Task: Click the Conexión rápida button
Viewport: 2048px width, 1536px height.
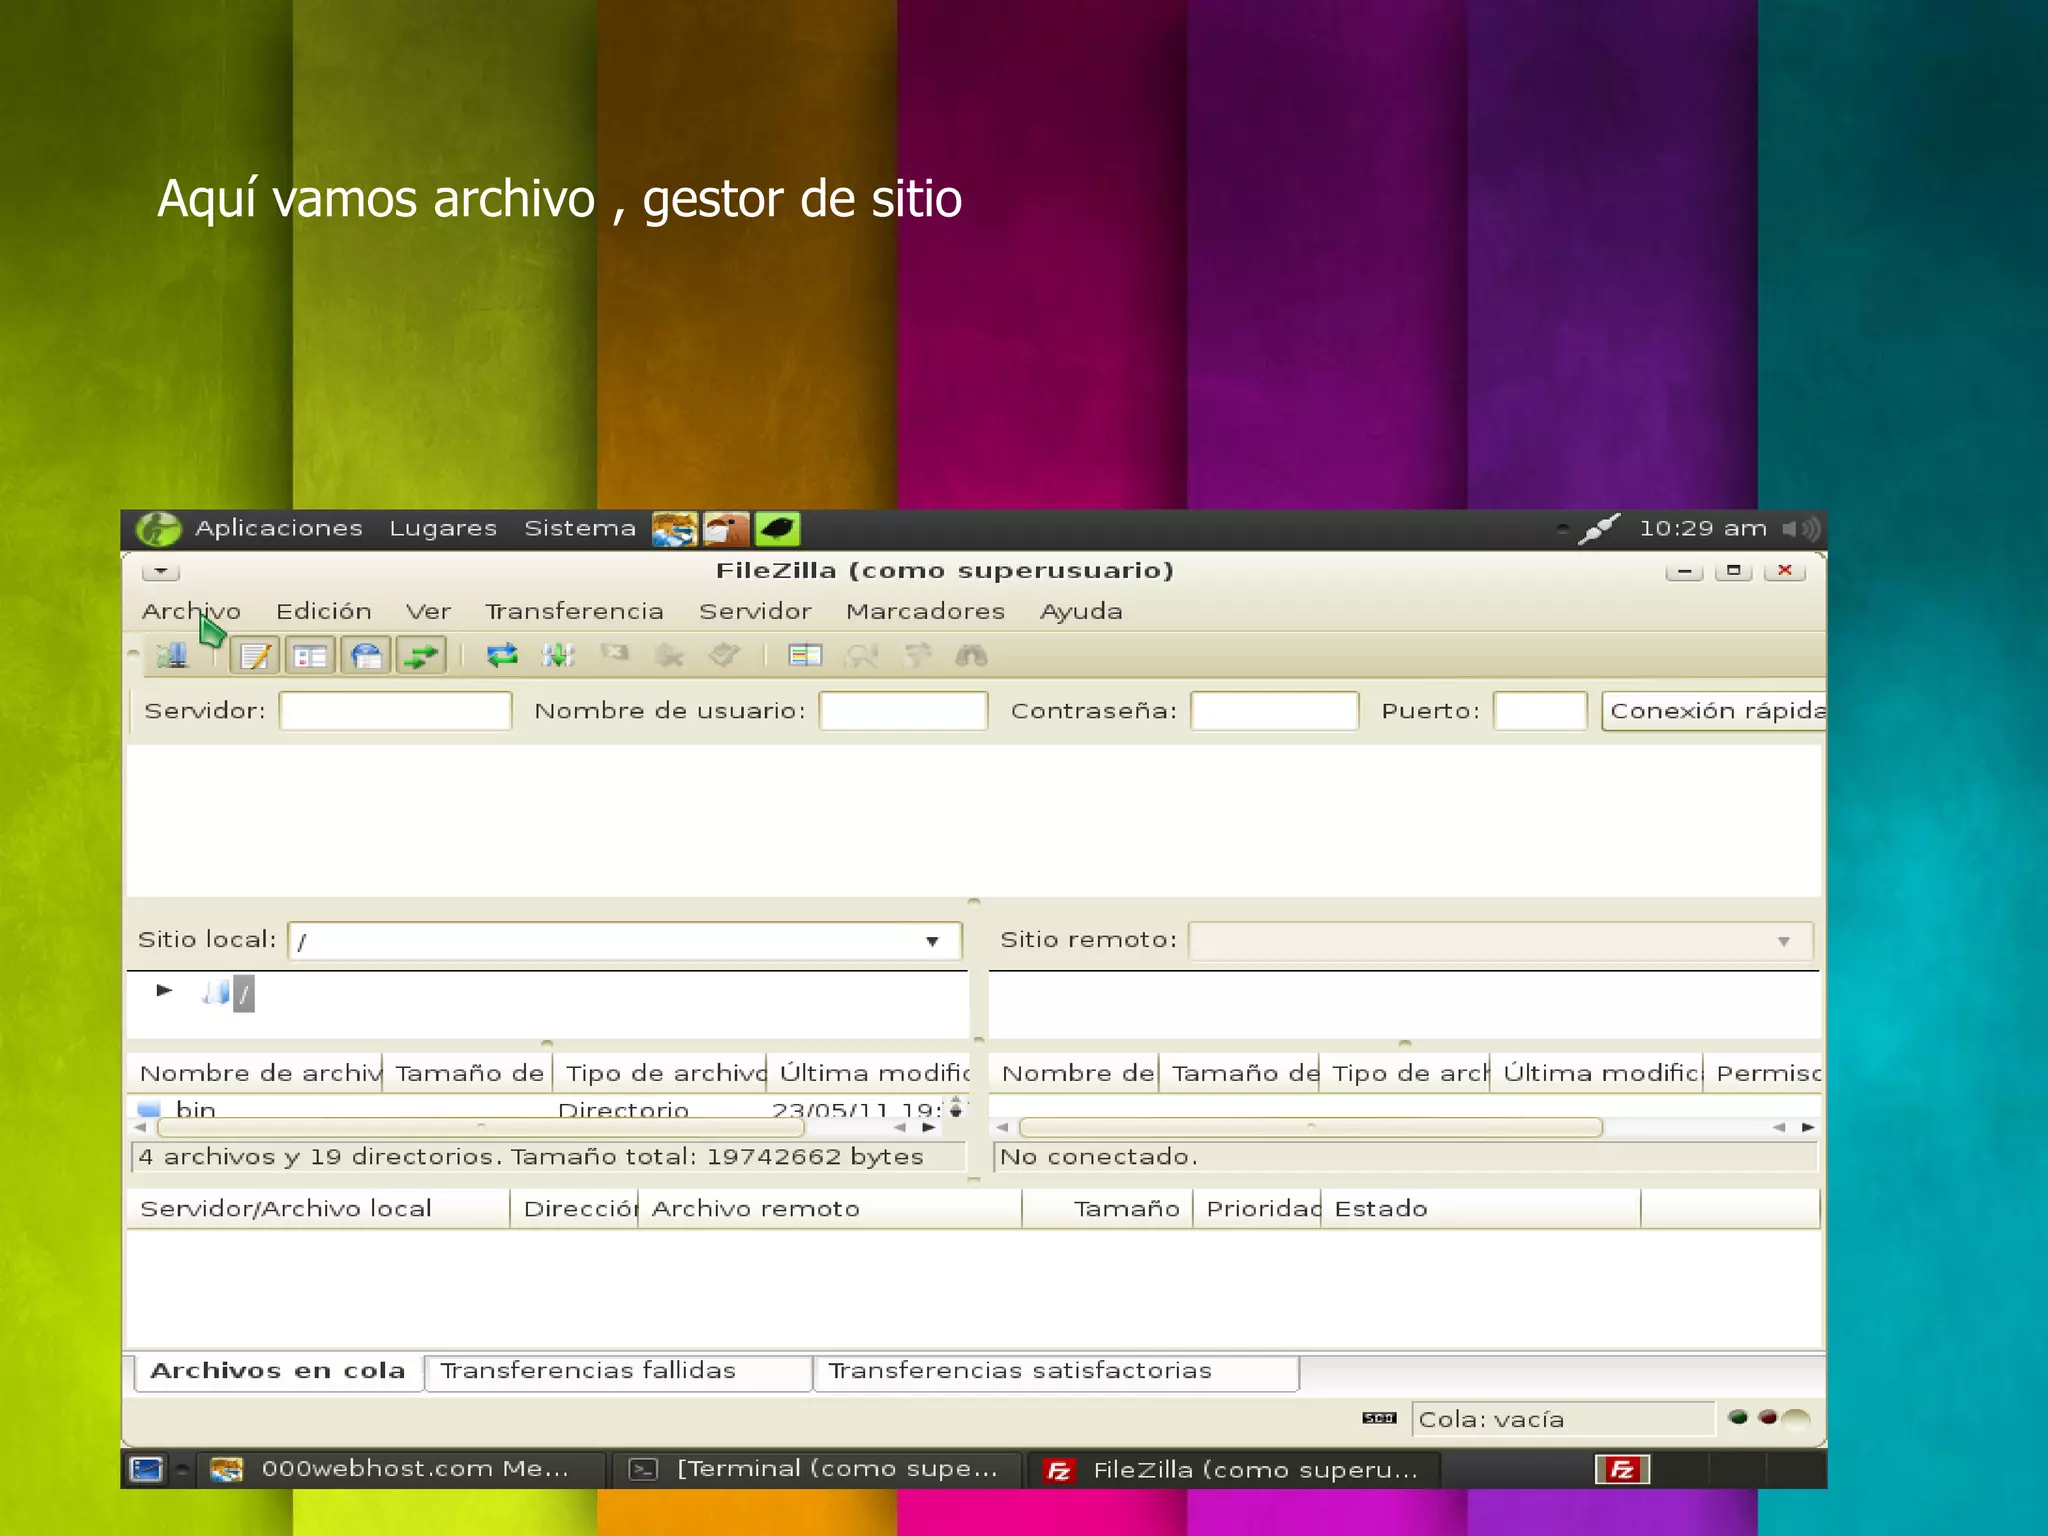Action: click(1714, 711)
